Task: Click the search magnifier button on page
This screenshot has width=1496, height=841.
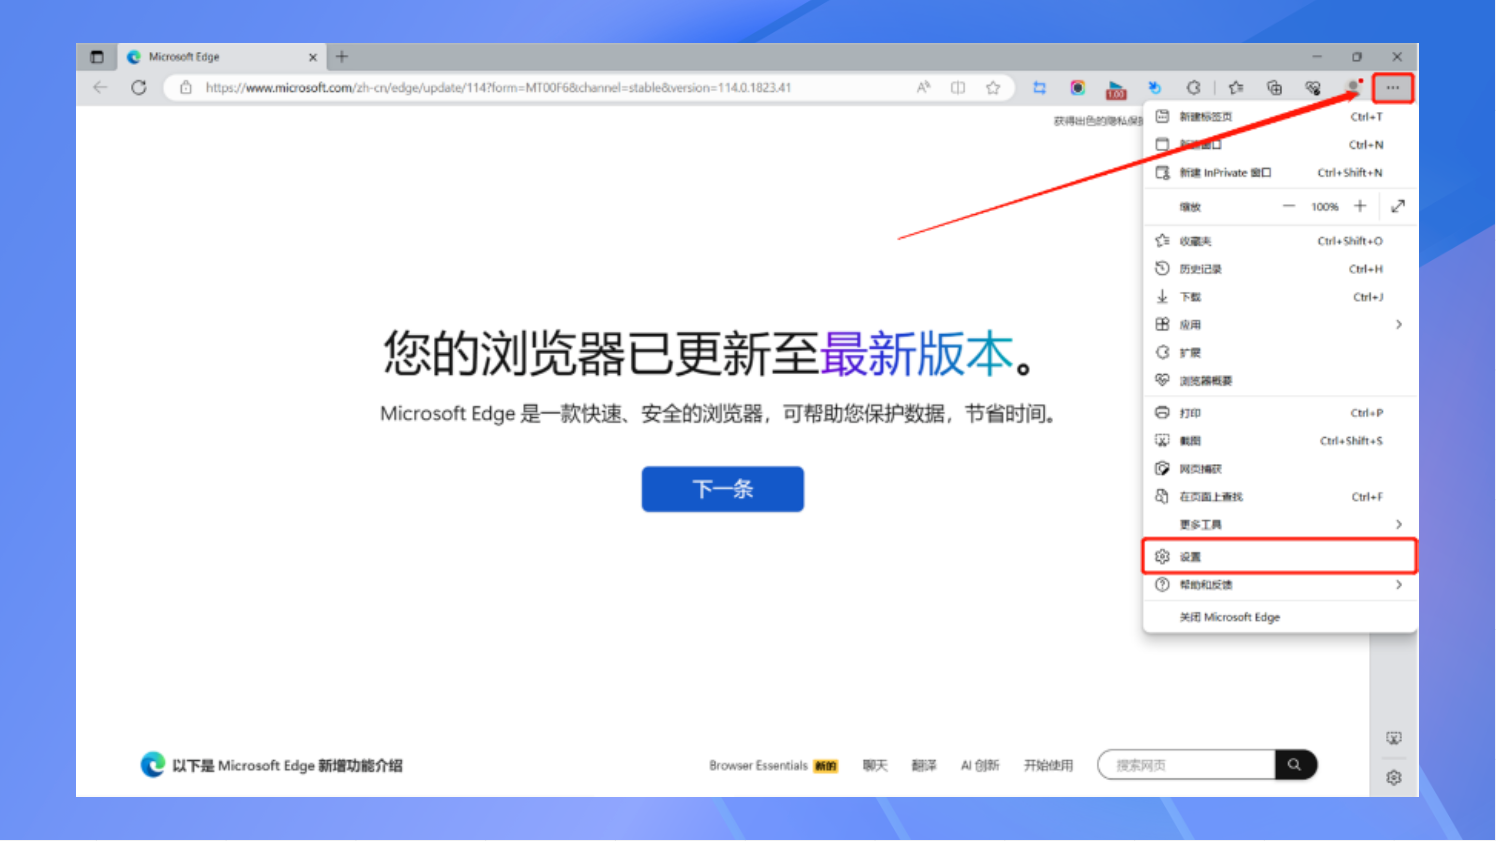Action: [x=1295, y=765]
